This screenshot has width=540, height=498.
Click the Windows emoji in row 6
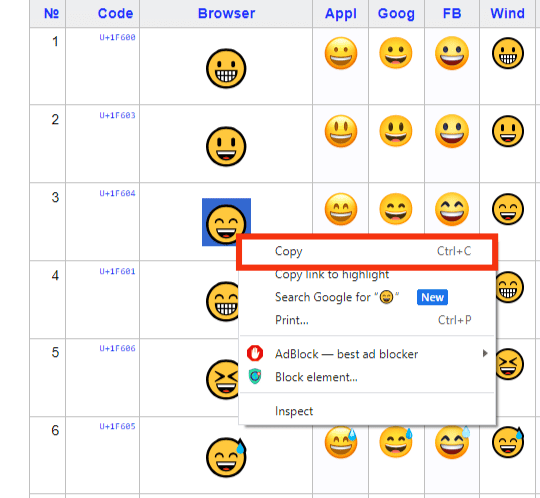point(508,442)
